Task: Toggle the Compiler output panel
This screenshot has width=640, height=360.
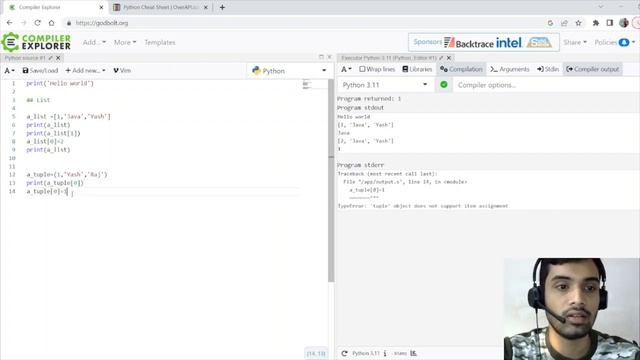Action: [593, 69]
